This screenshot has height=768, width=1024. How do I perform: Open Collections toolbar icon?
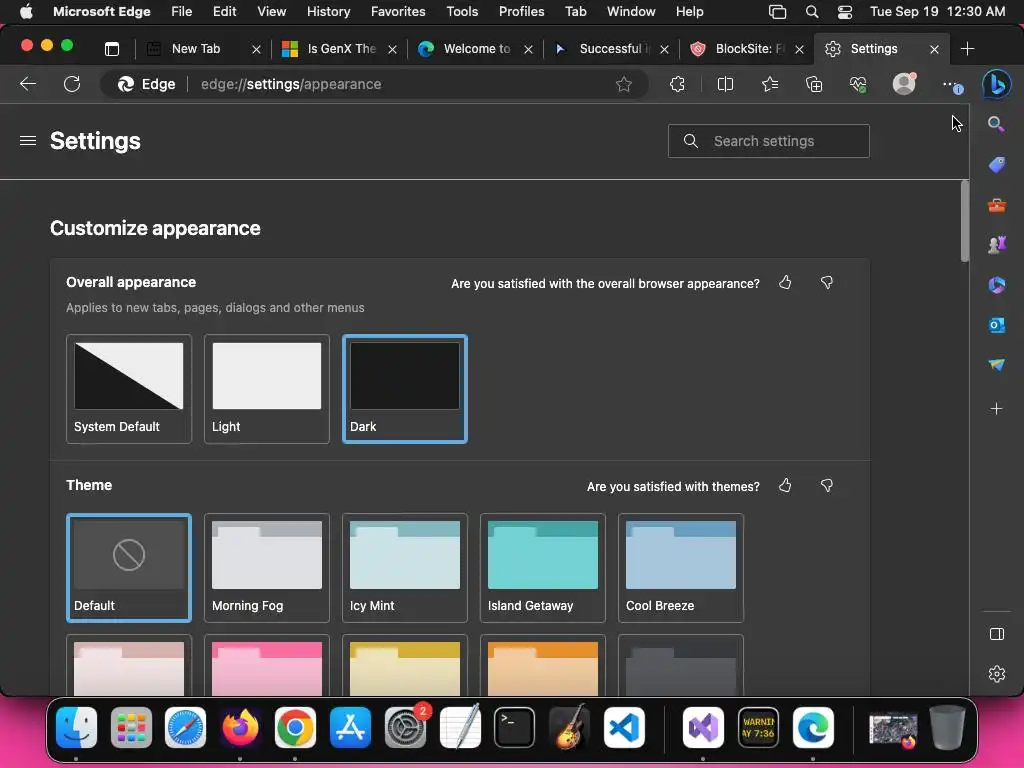pyautogui.click(x=814, y=84)
